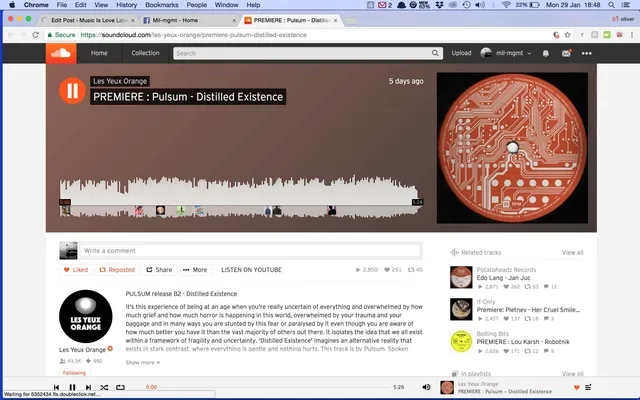The width and height of the screenshot is (640, 400).
Task: Open the notifications bell
Action: click(x=546, y=53)
